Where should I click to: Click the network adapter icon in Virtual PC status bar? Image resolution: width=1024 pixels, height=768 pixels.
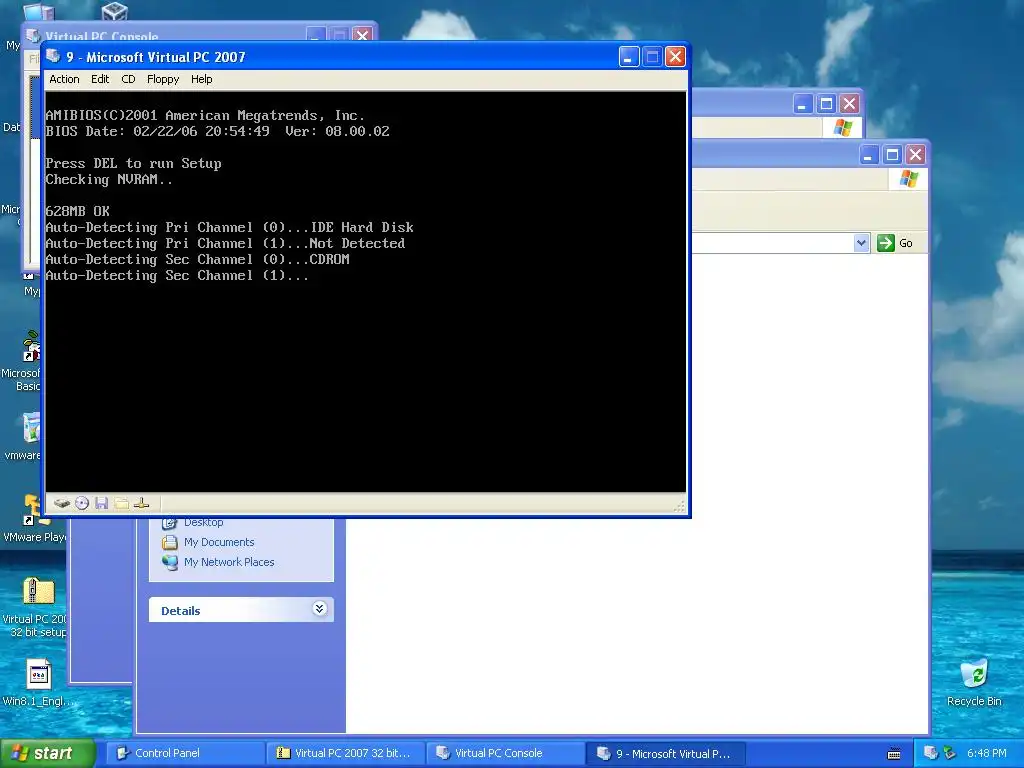coord(142,503)
